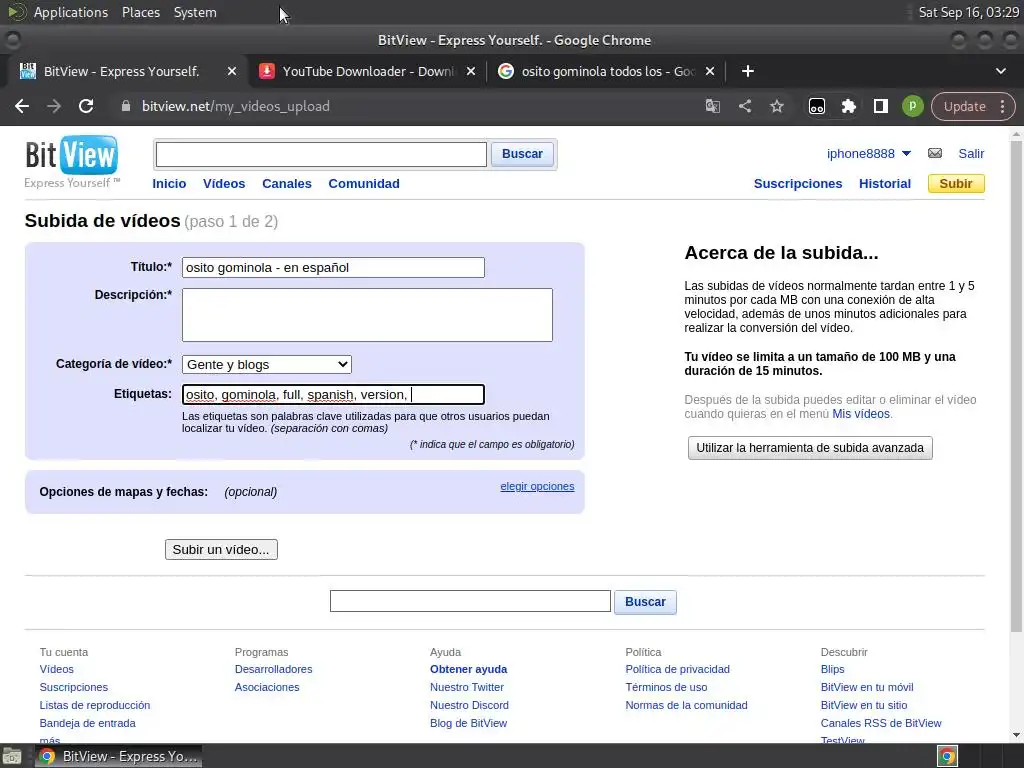Open the Chrome three-dot menu

pos(1002,106)
